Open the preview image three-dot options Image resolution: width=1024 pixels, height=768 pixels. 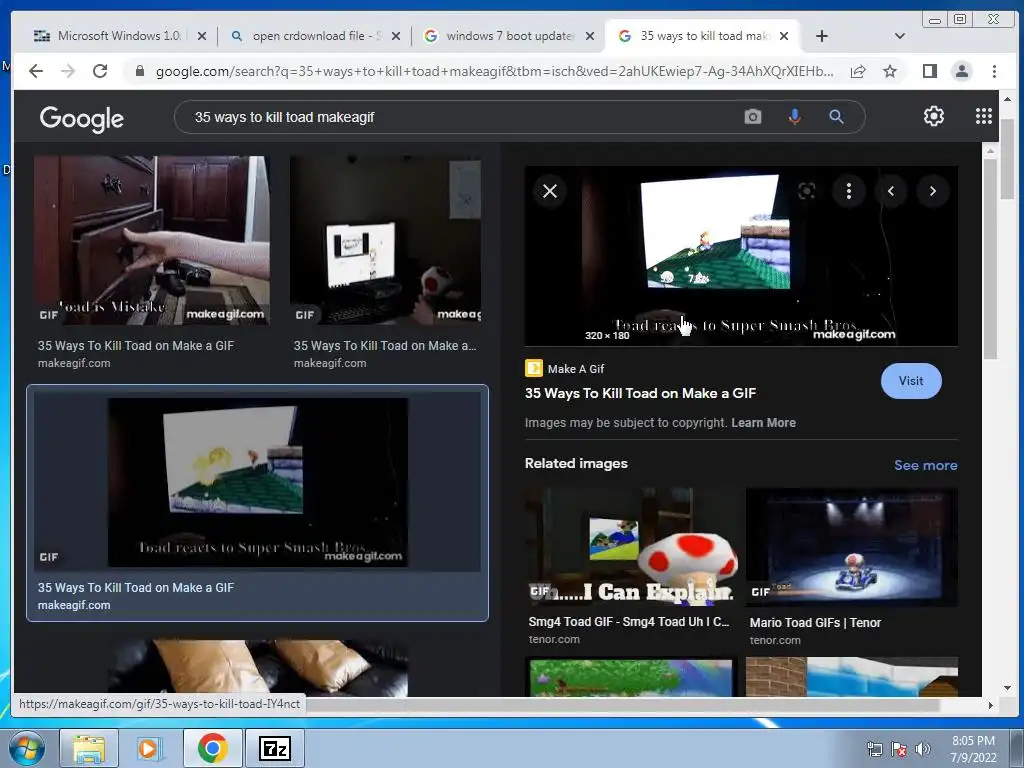pyautogui.click(x=849, y=191)
